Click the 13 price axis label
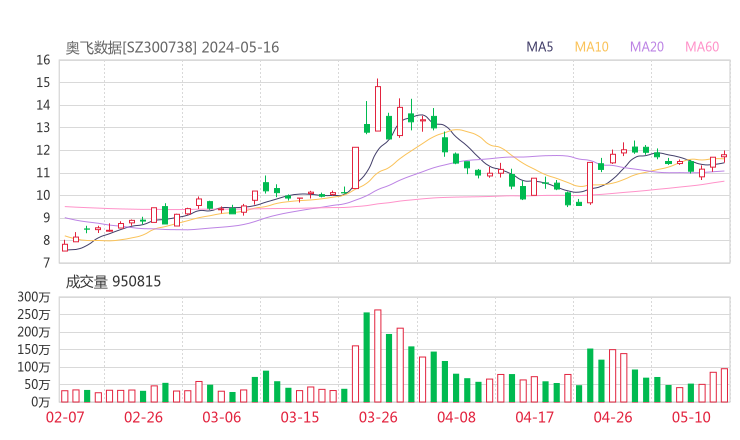The width and height of the screenshot is (740, 440). [43, 128]
